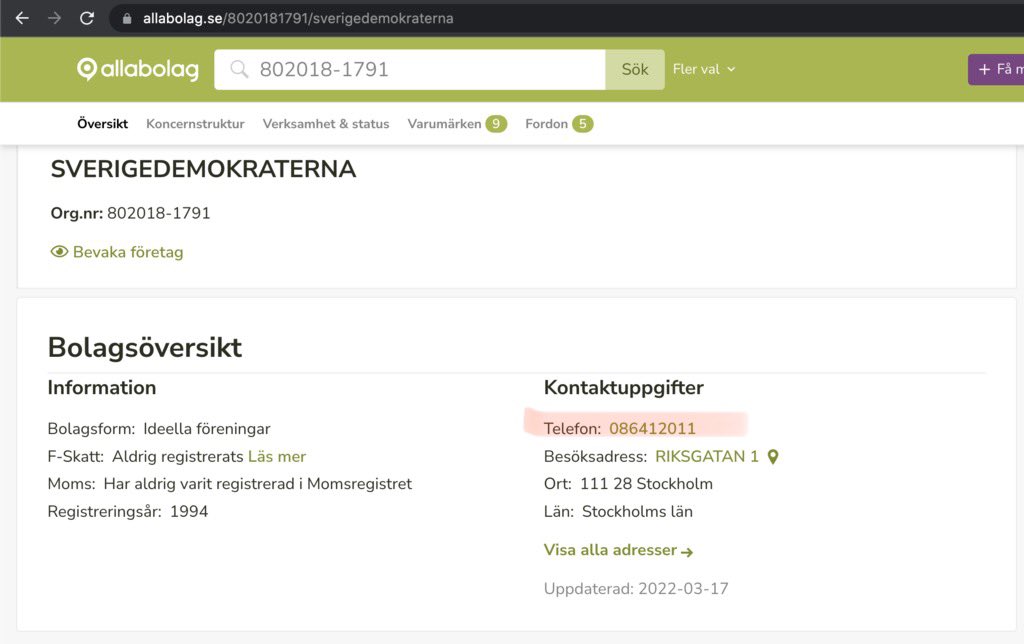Click the Bolagsöversikt heading
This screenshot has width=1024, height=644.
[145, 347]
